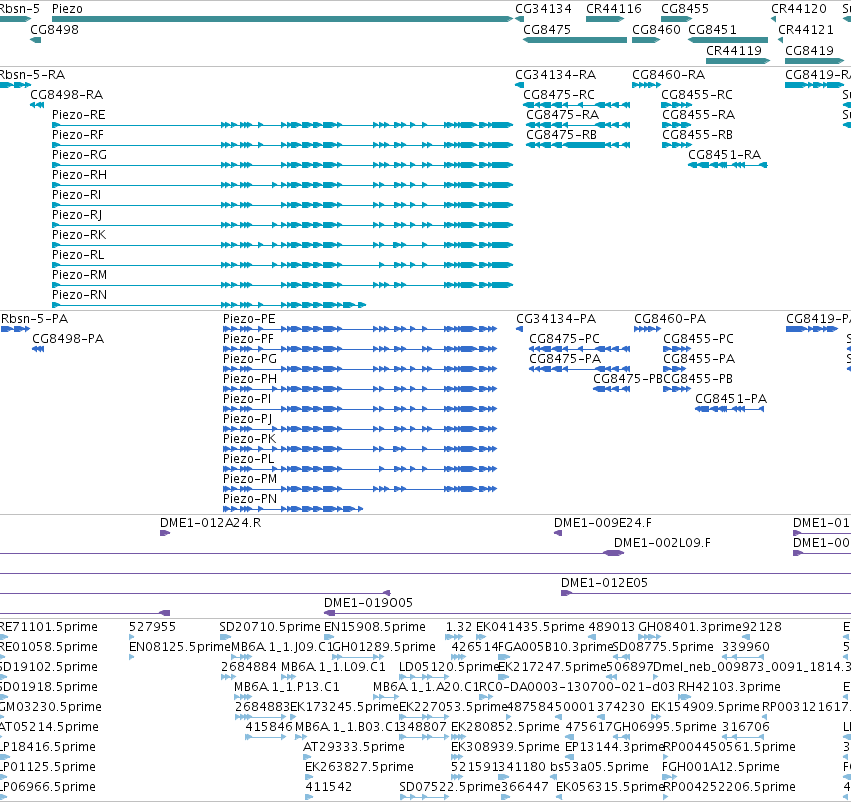Select transcript Piezo-RM

coord(282,285)
